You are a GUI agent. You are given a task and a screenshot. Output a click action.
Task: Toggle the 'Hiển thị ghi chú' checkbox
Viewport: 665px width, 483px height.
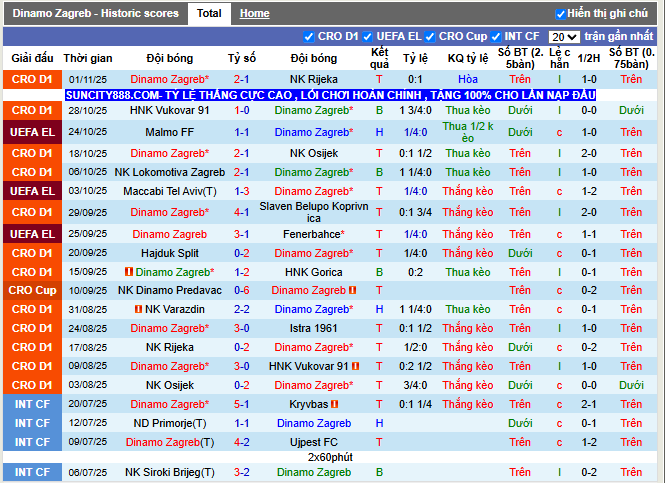[560, 14]
